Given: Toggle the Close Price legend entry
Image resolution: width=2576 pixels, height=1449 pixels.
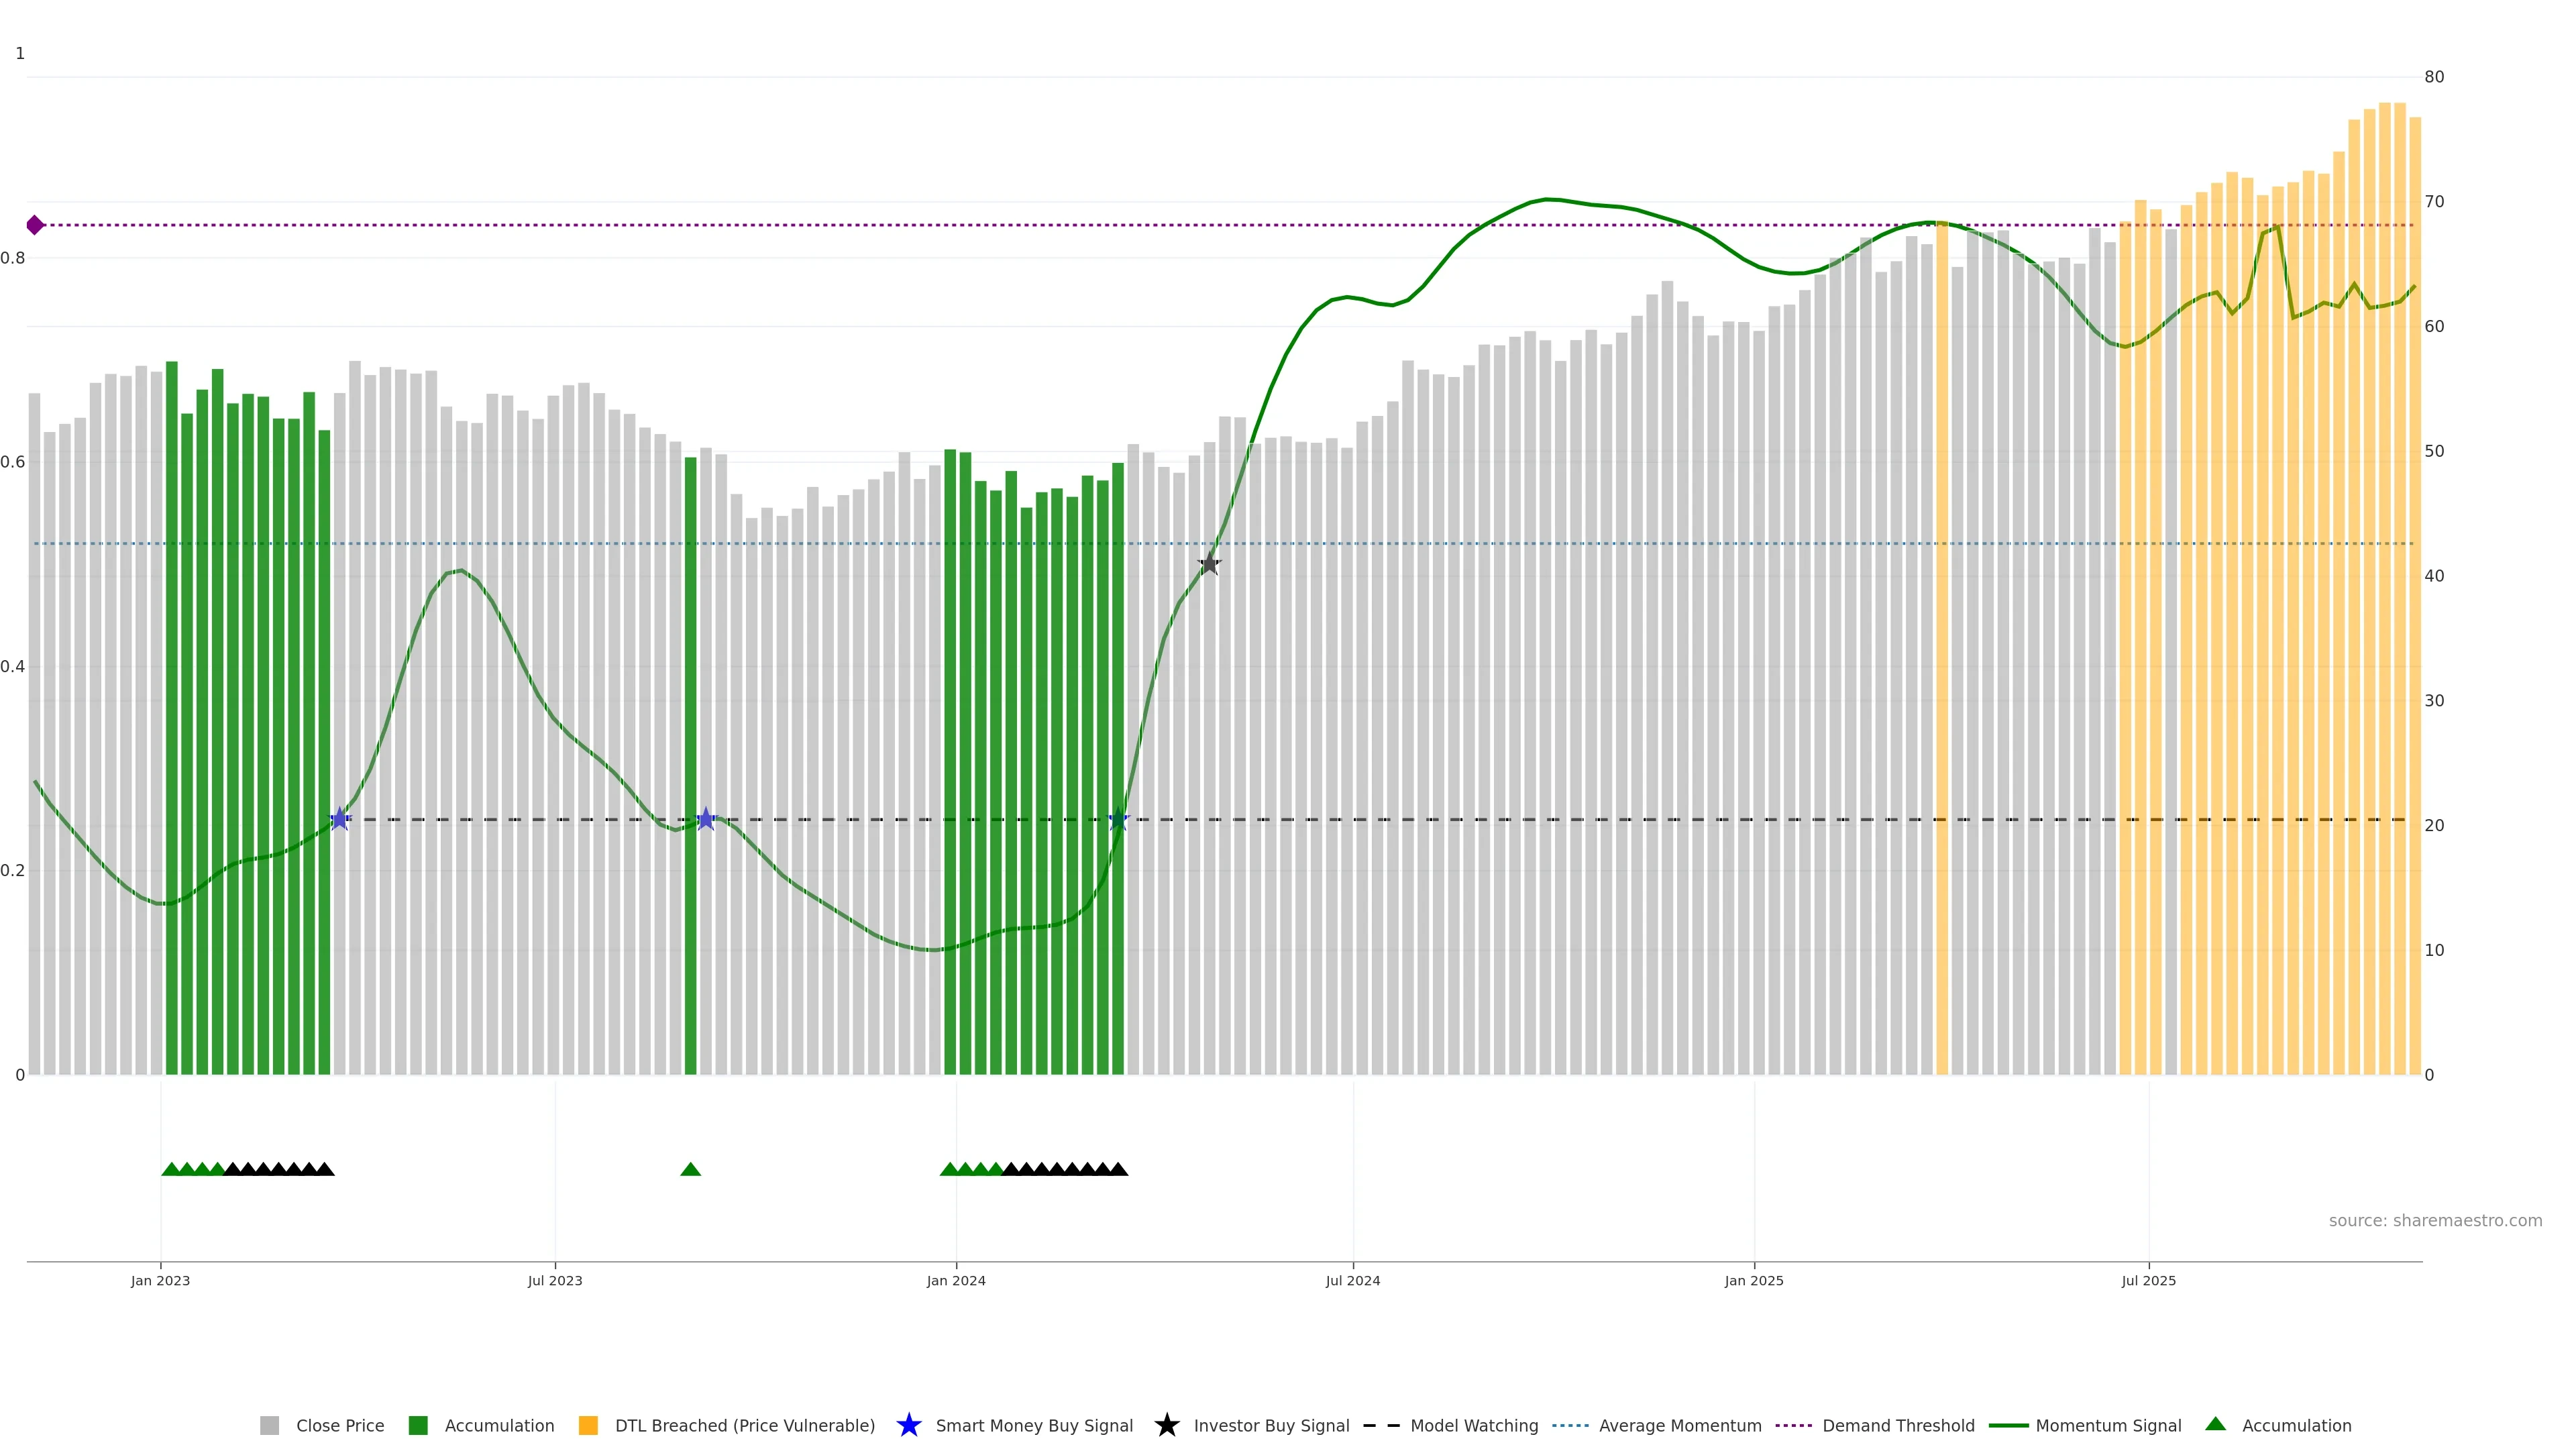Looking at the screenshot, I should tap(339, 1425).
